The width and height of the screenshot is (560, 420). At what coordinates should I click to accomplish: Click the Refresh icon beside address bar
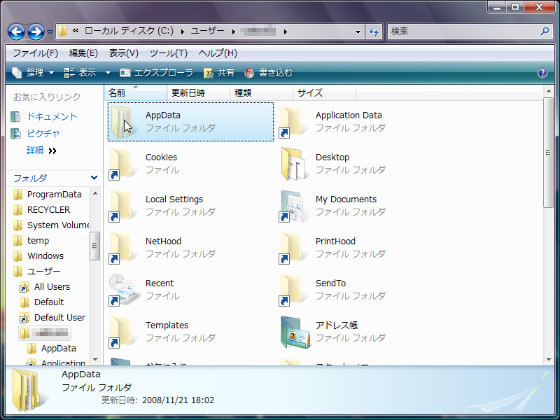click(374, 32)
